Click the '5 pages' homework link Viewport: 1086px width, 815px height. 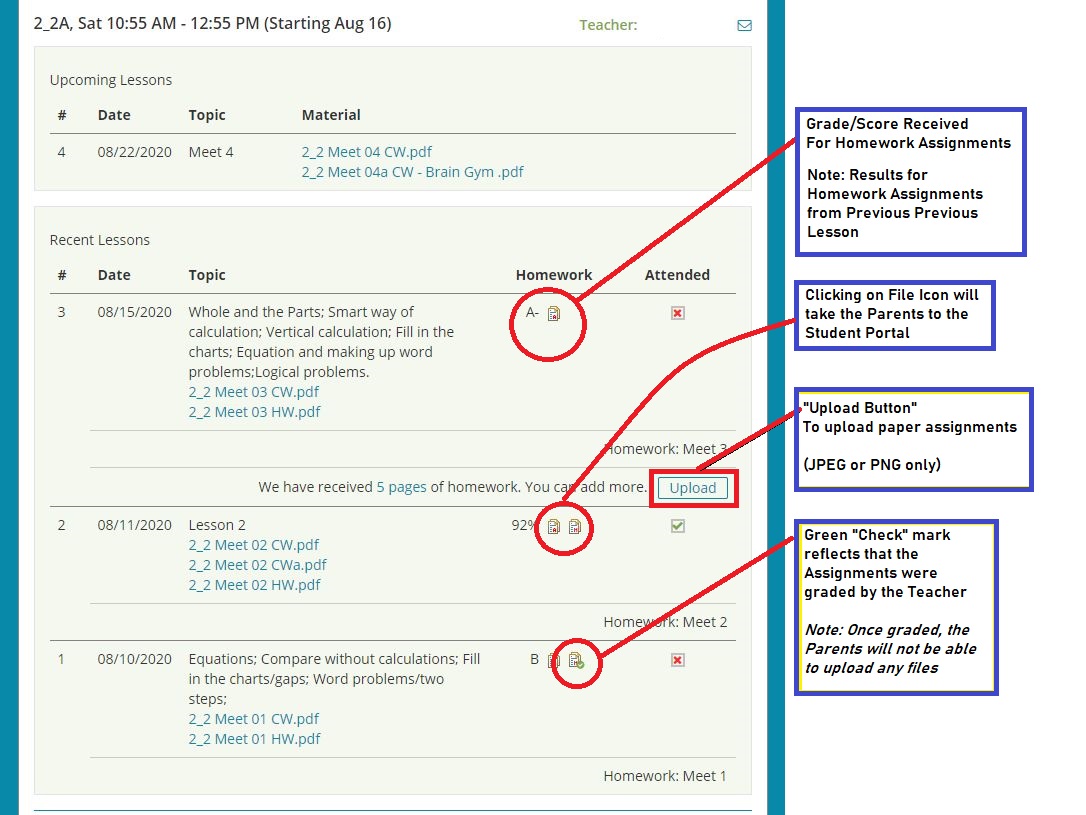tap(401, 487)
